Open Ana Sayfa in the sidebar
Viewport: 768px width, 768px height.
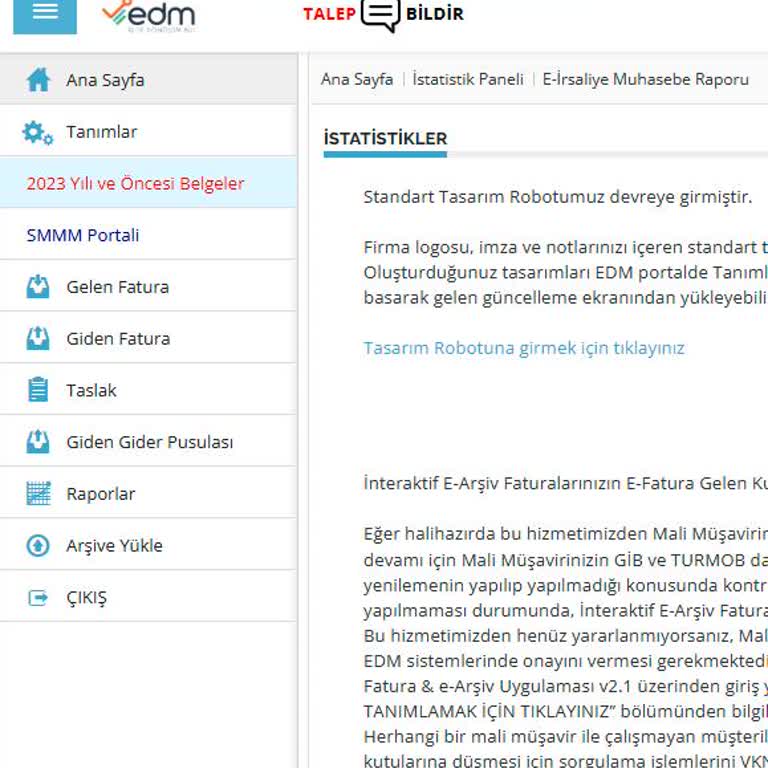pos(148,79)
